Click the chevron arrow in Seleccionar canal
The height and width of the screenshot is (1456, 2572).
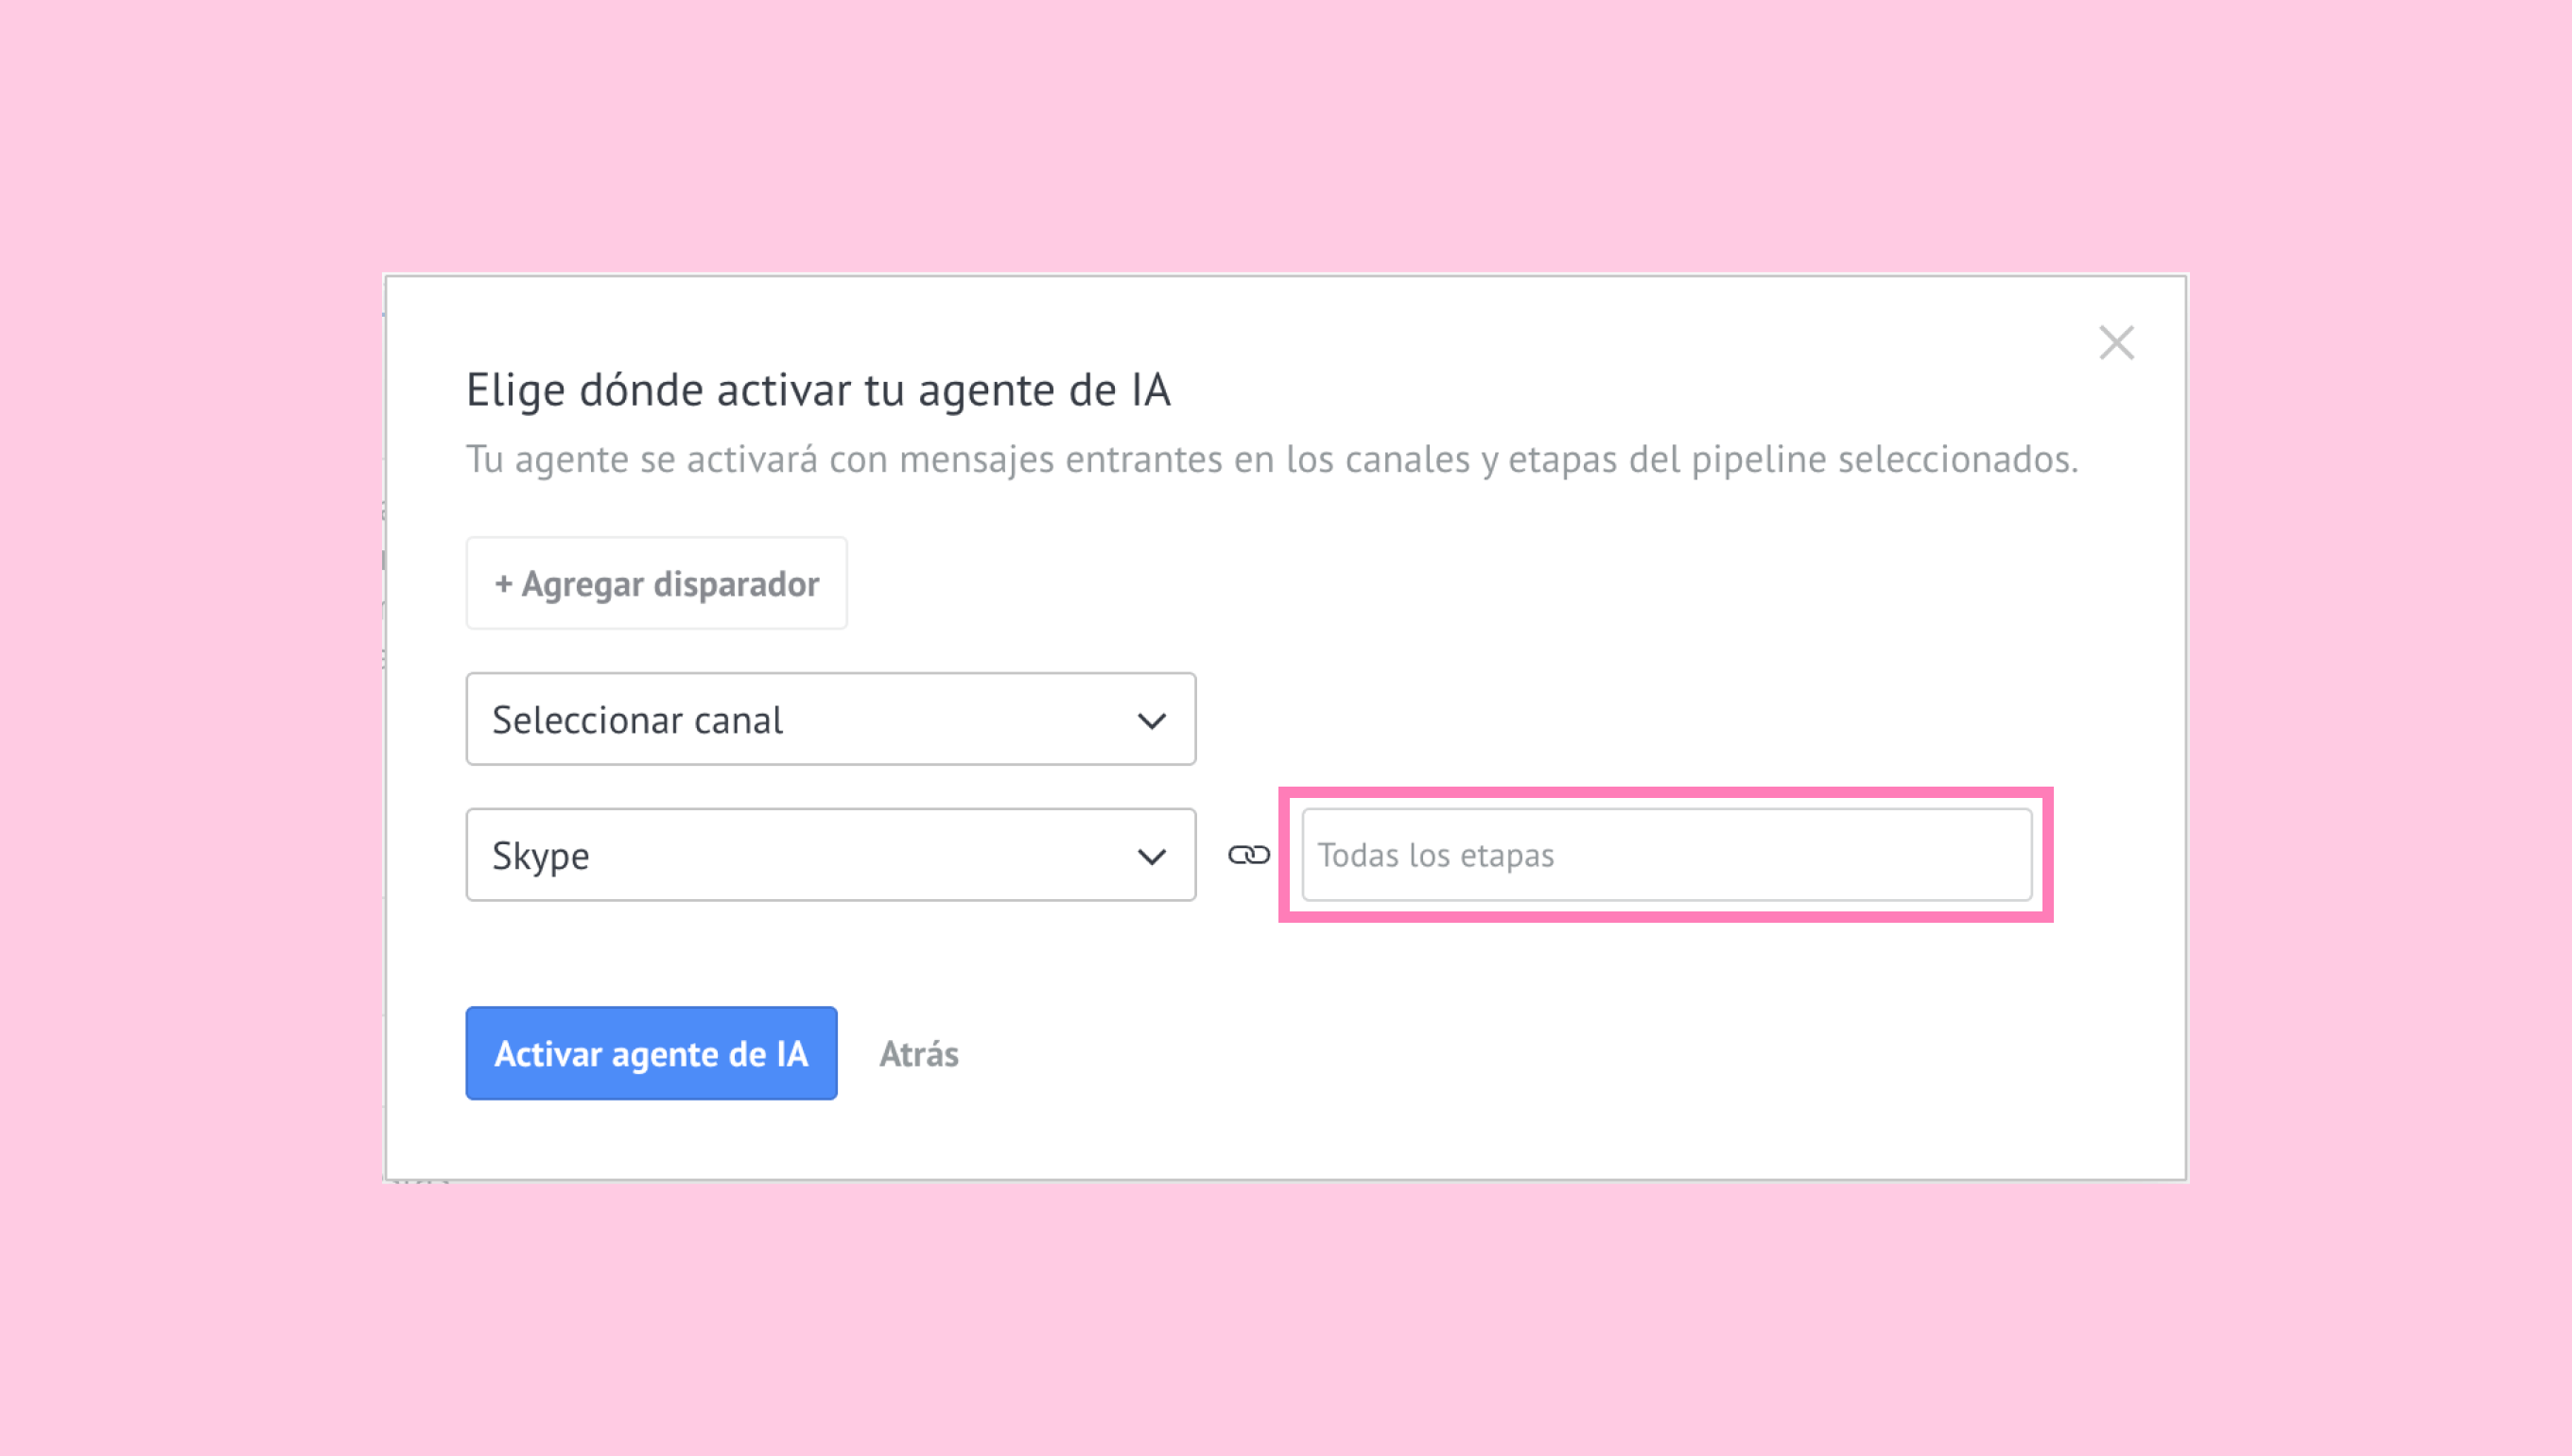pyautogui.click(x=1152, y=720)
